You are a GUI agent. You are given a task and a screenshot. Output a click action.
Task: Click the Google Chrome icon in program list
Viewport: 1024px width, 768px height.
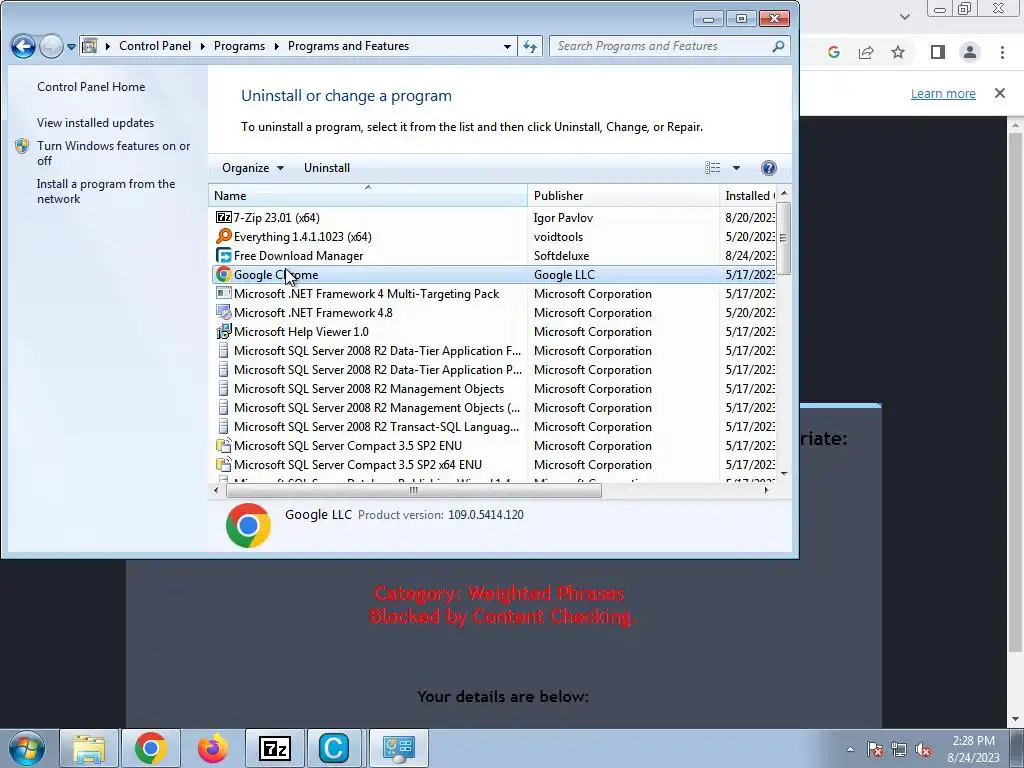[x=223, y=274]
